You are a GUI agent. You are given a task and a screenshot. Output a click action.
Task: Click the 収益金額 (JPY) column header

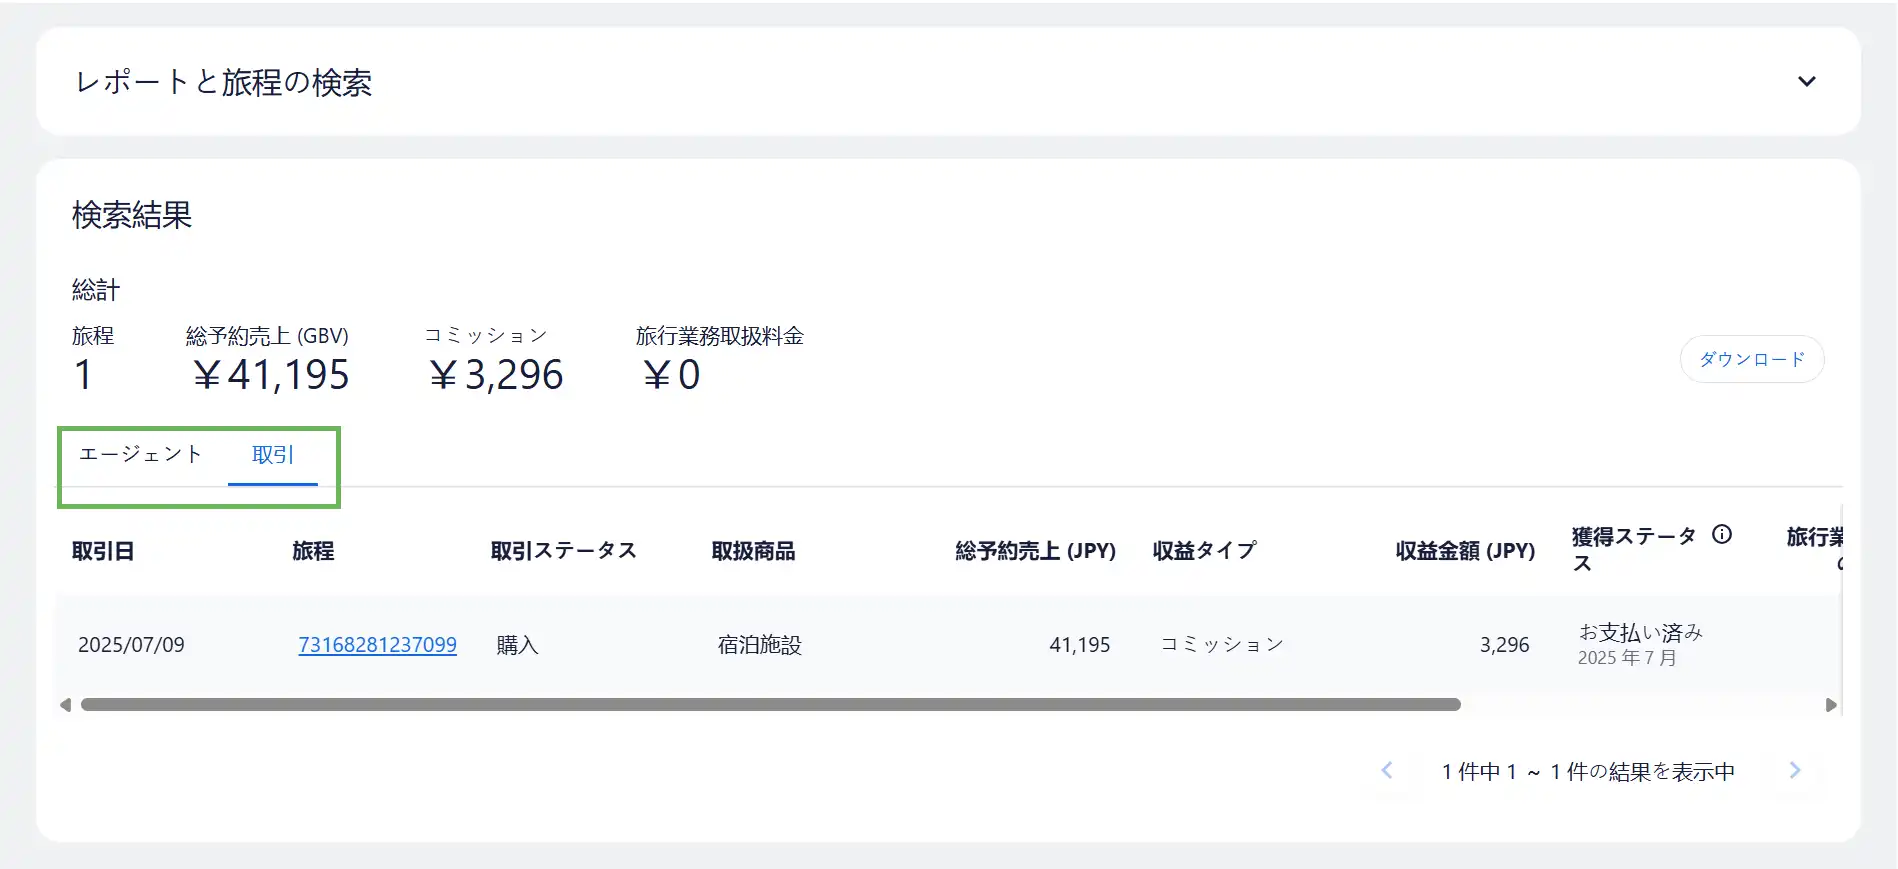(x=1465, y=551)
